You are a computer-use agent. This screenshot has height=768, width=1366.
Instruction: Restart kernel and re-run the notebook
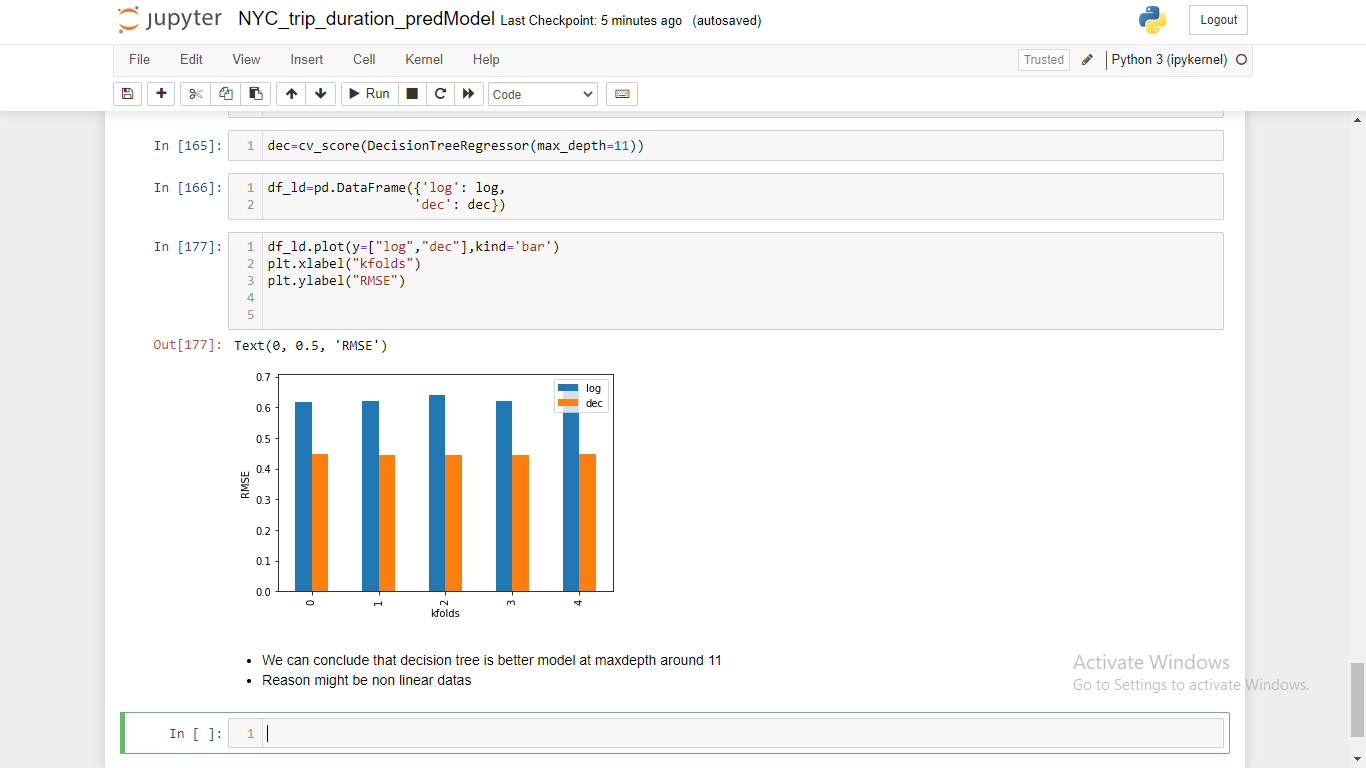point(469,93)
